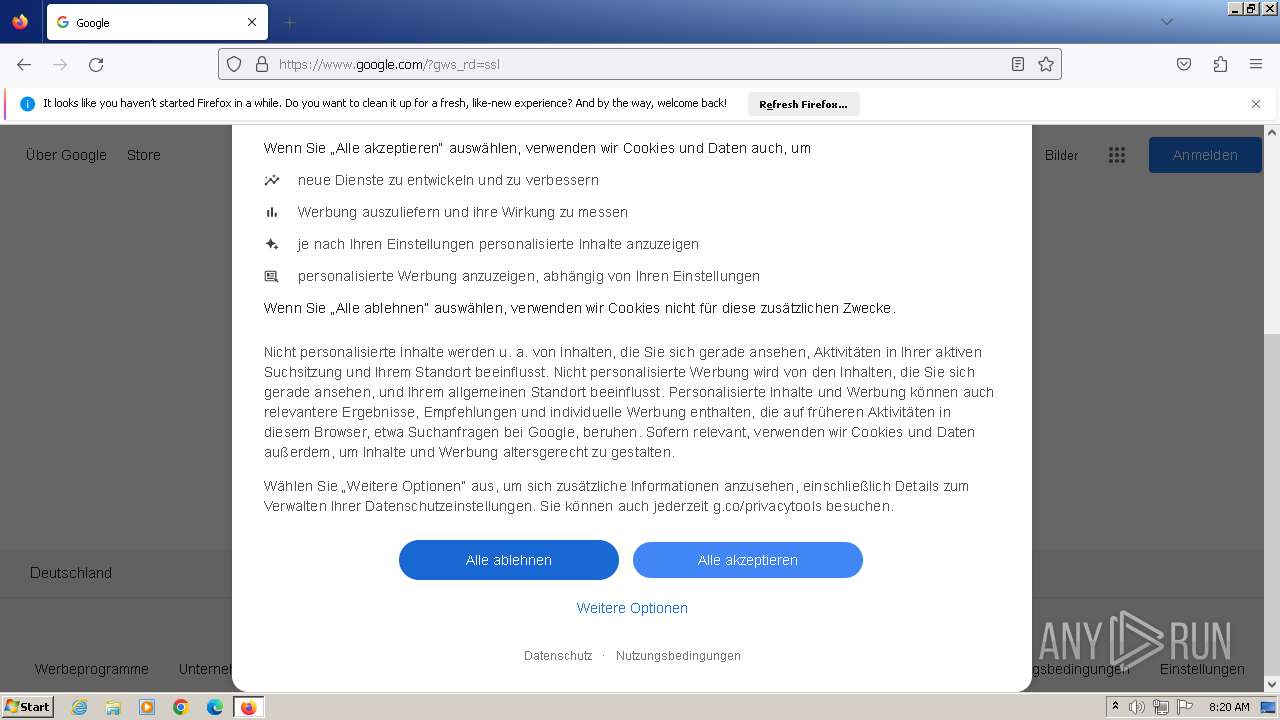Close the Google tab
The image size is (1280, 720).
pos(252,22)
